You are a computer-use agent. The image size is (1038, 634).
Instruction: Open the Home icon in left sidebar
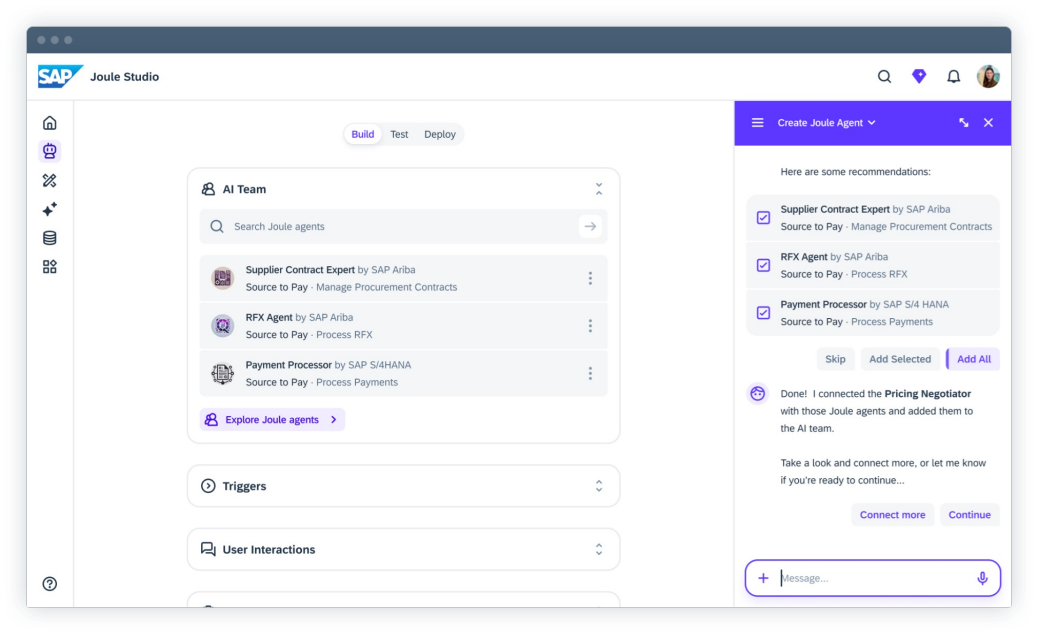(x=50, y=123)
